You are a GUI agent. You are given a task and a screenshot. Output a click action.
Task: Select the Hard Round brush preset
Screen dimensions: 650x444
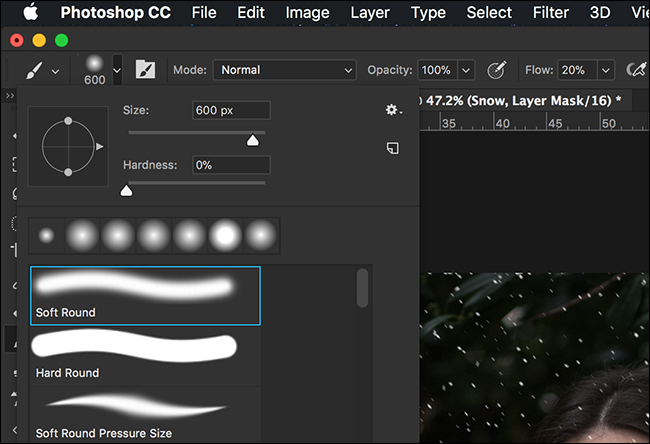146,357
